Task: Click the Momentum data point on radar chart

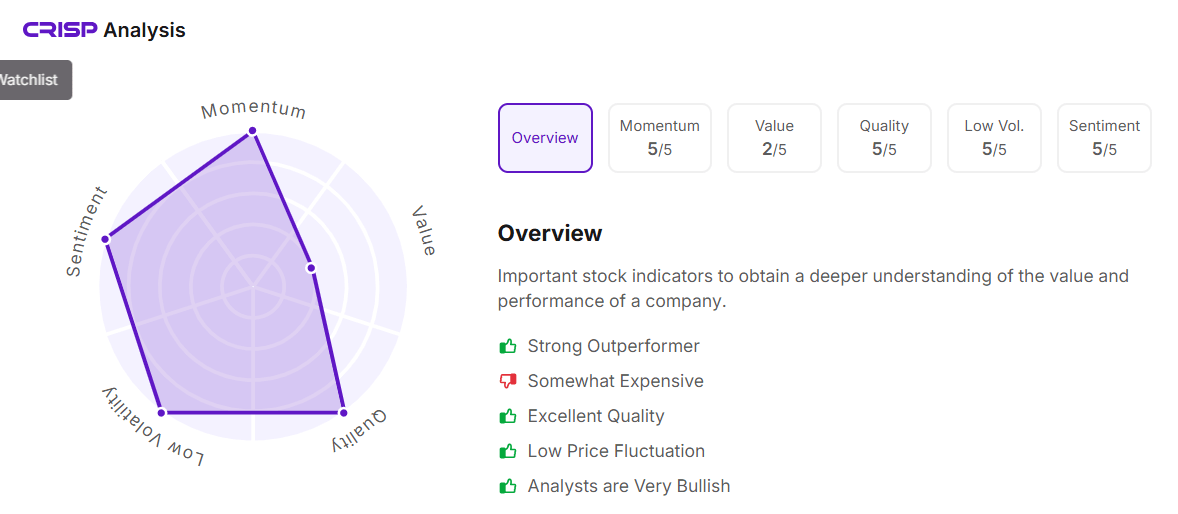Action: pyautogui.click(x=252, y=131)
